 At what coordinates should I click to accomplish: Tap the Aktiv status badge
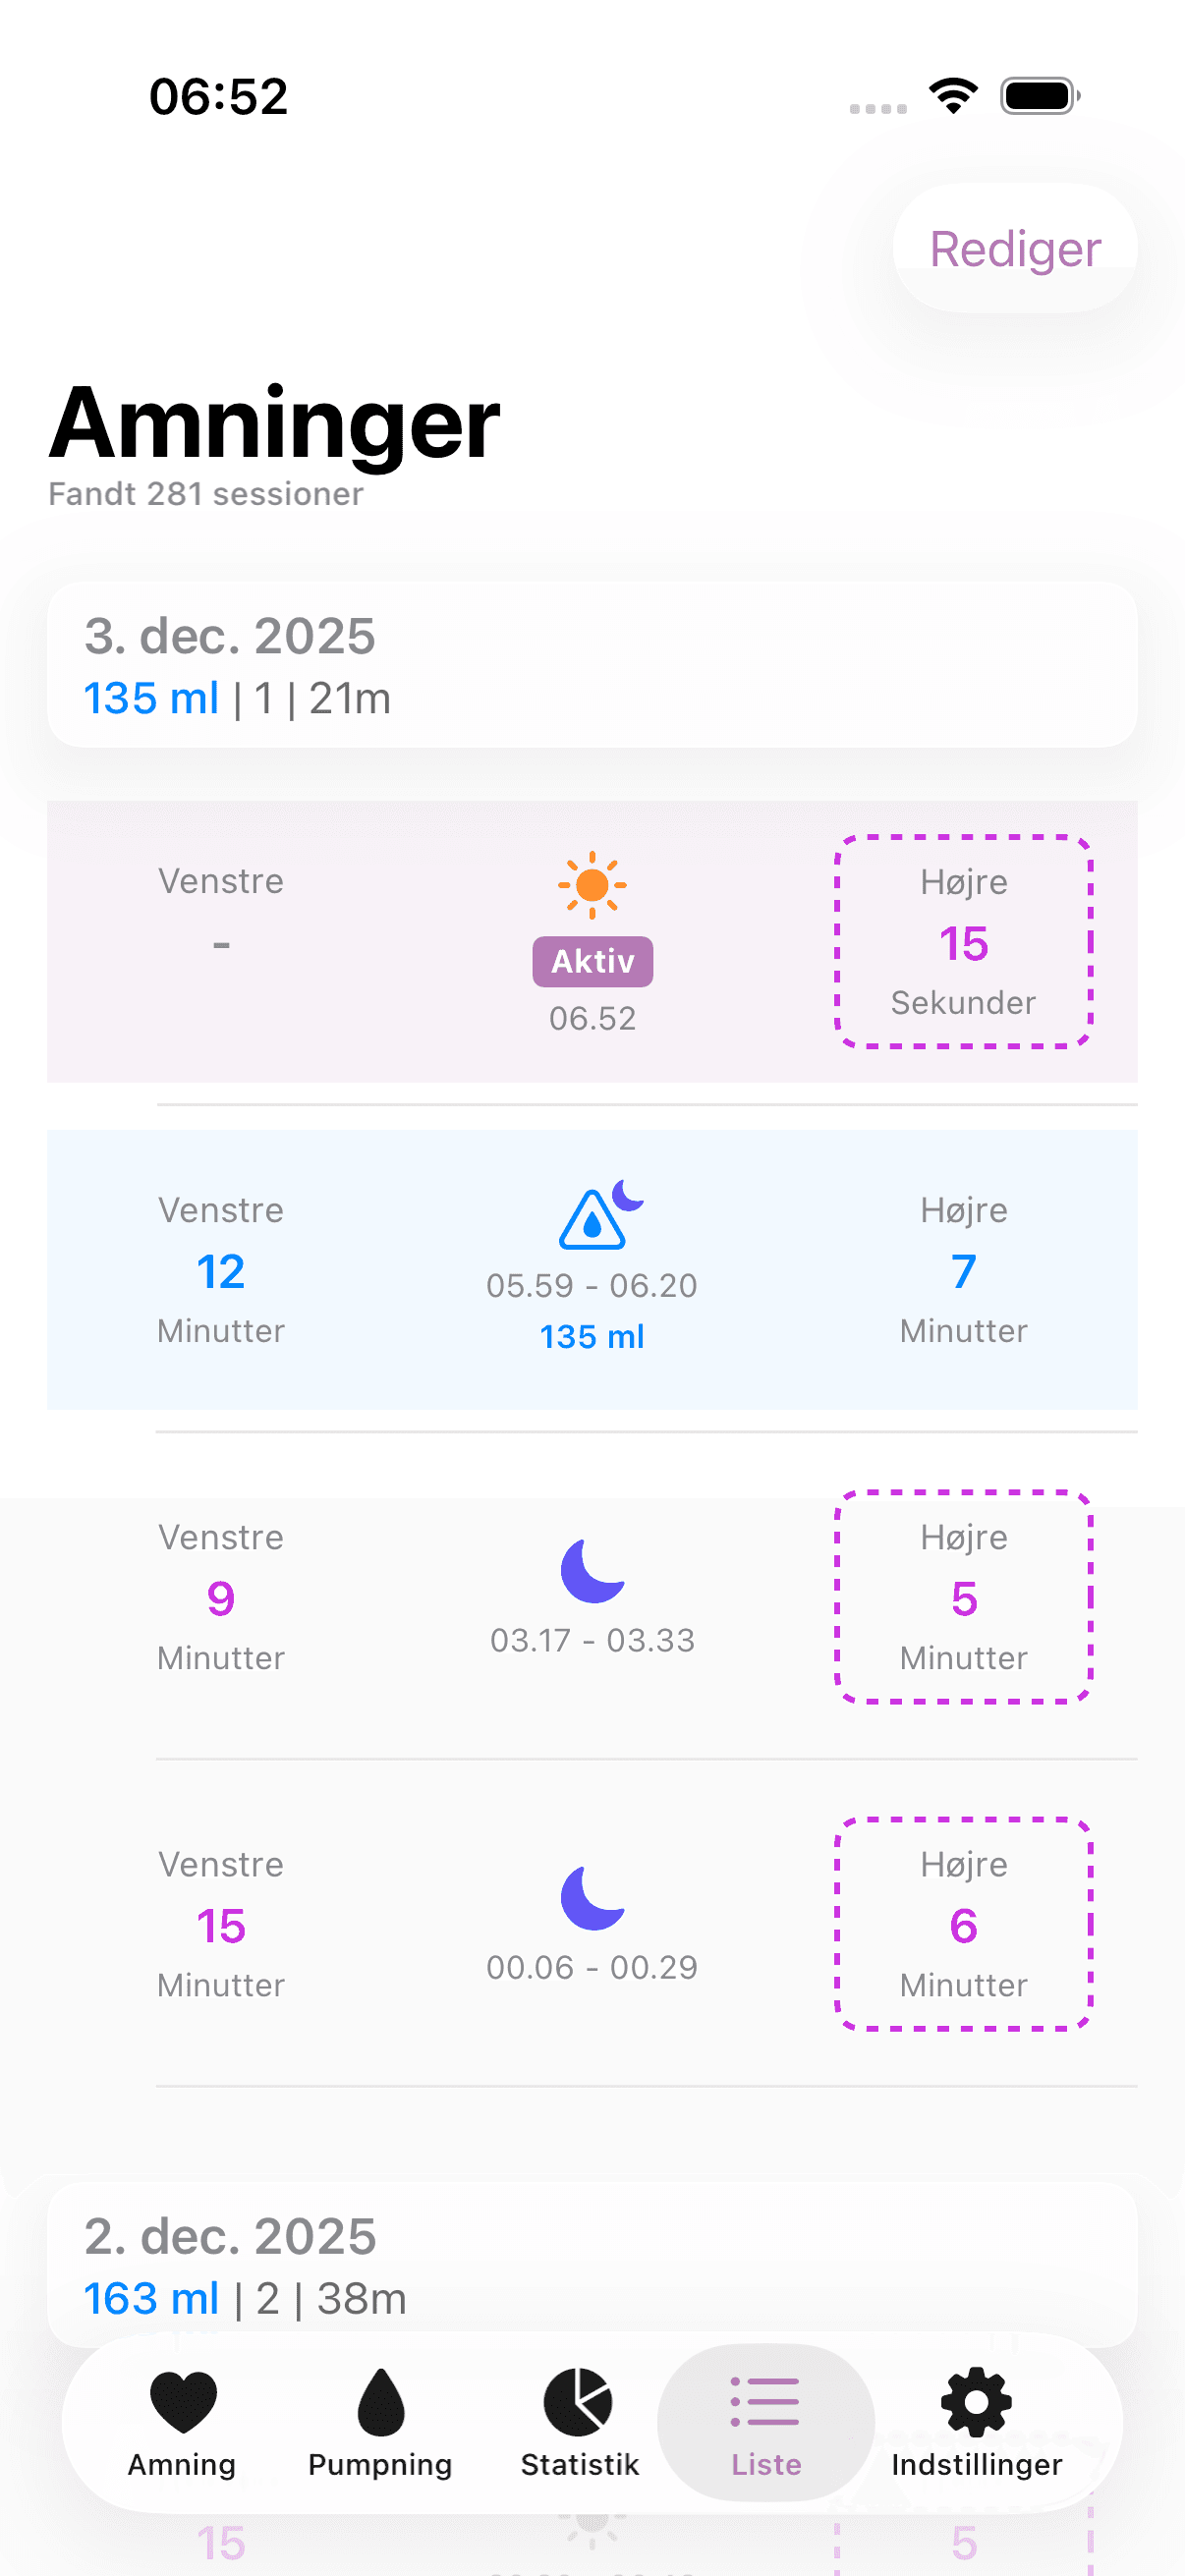pos(592,961)
